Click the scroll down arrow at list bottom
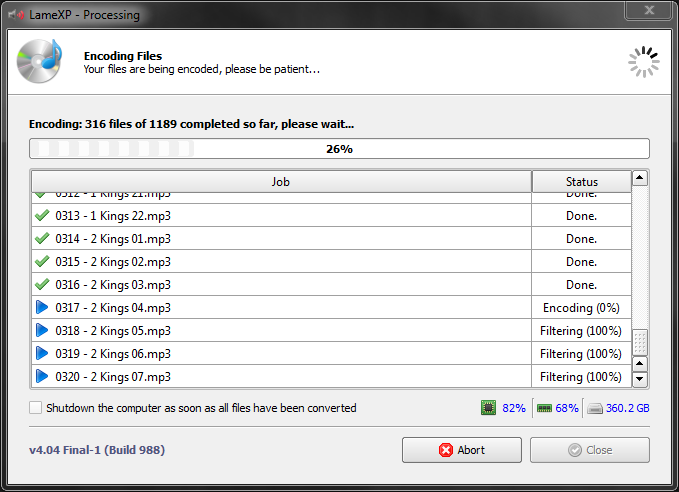The image size is (679, 492). (x=640, y=379)
